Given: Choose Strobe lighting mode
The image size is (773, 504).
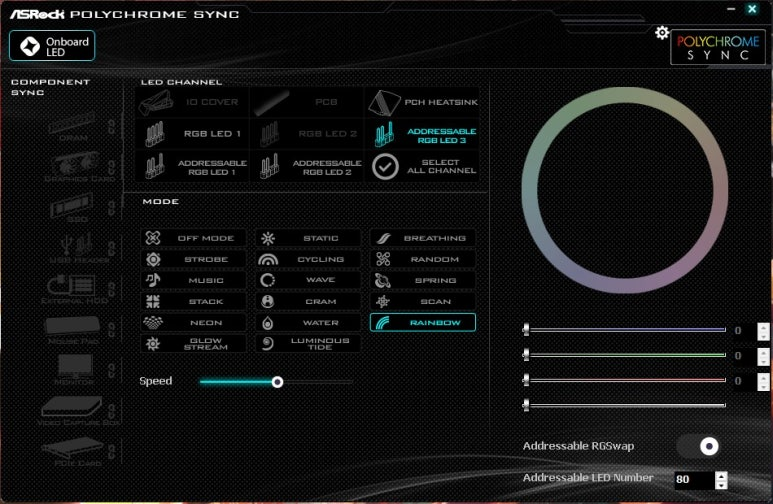Looking at the screenshot, I should point(193,259).
